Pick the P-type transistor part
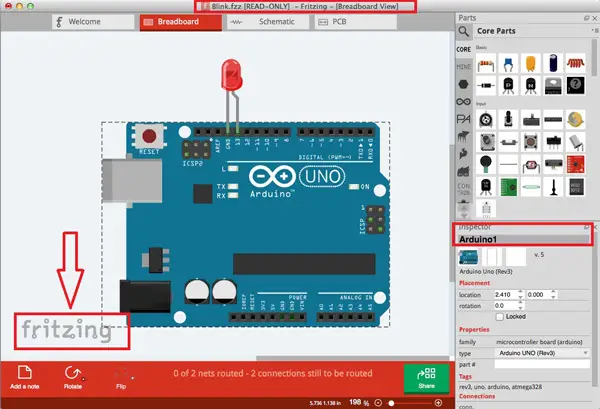Viewport: 600px width, 409px height. pyautogui.click(x=508, y=85)
